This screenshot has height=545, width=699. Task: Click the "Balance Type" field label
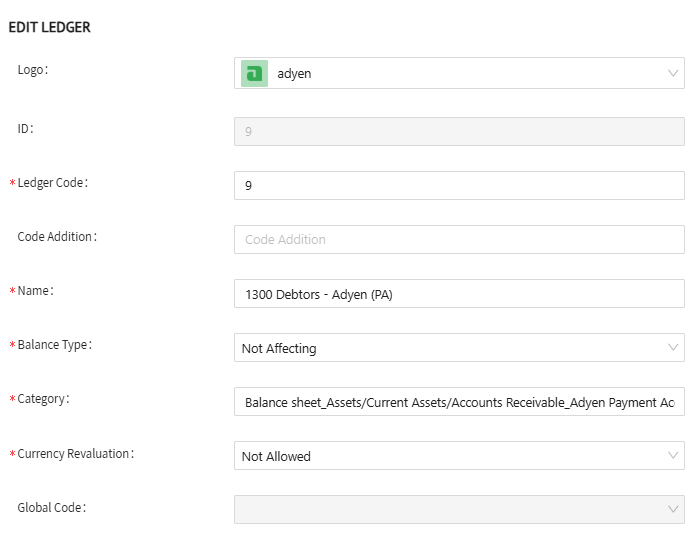pyautogui.click(x=54, y=345)
